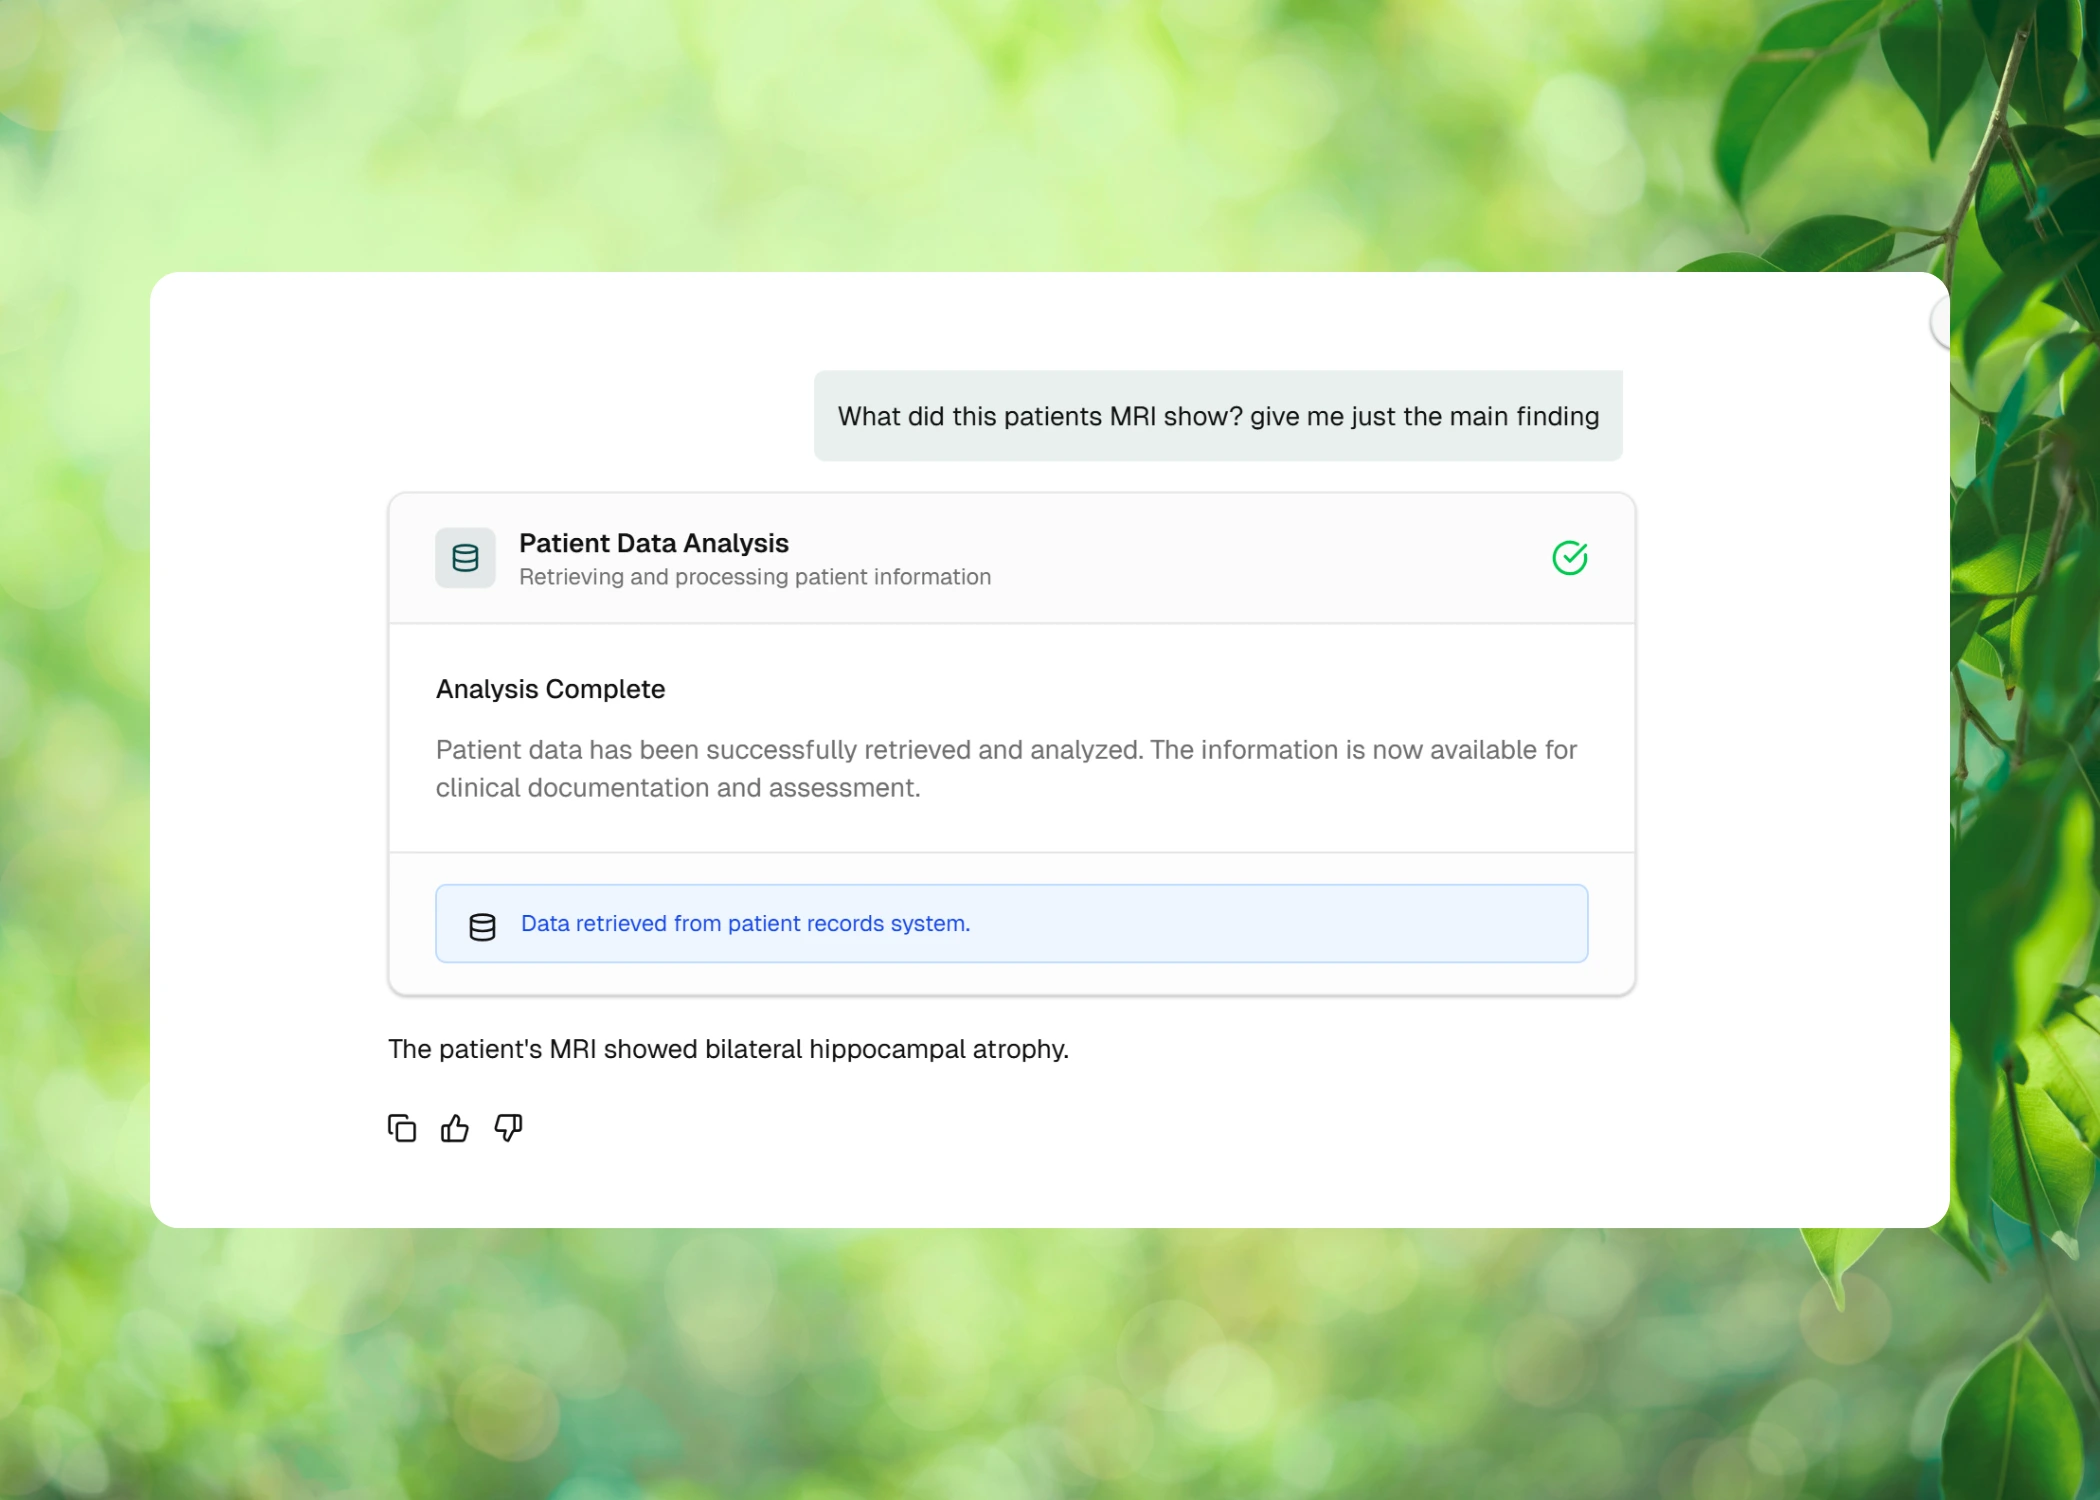This screenshot has height=1500, width=2100.
Task: Click the database icon in blue data banner
Action: coord(482,927)
